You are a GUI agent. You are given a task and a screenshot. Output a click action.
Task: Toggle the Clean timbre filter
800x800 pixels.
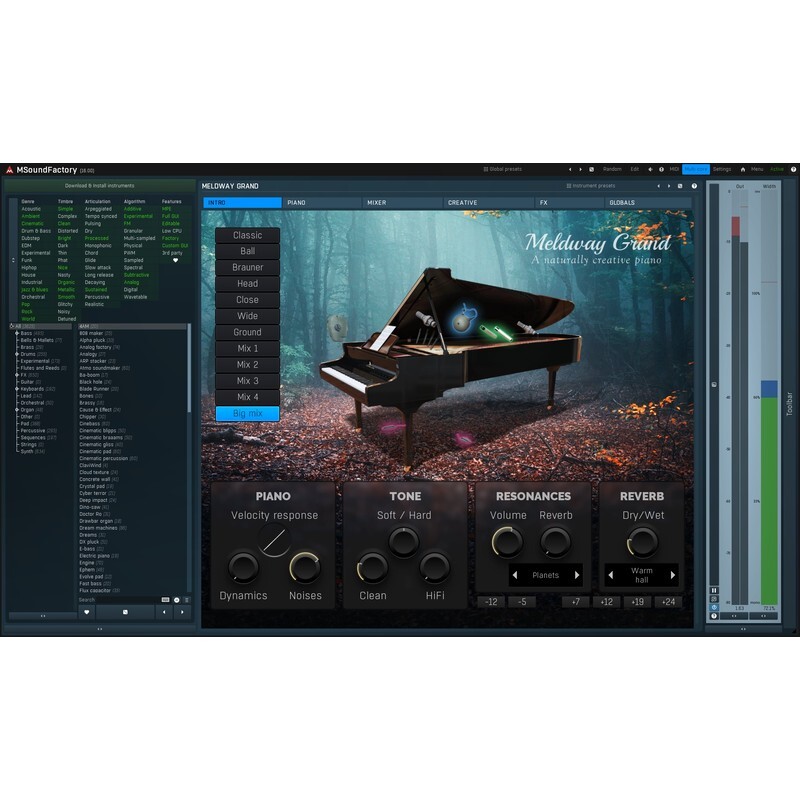point(64,223)
